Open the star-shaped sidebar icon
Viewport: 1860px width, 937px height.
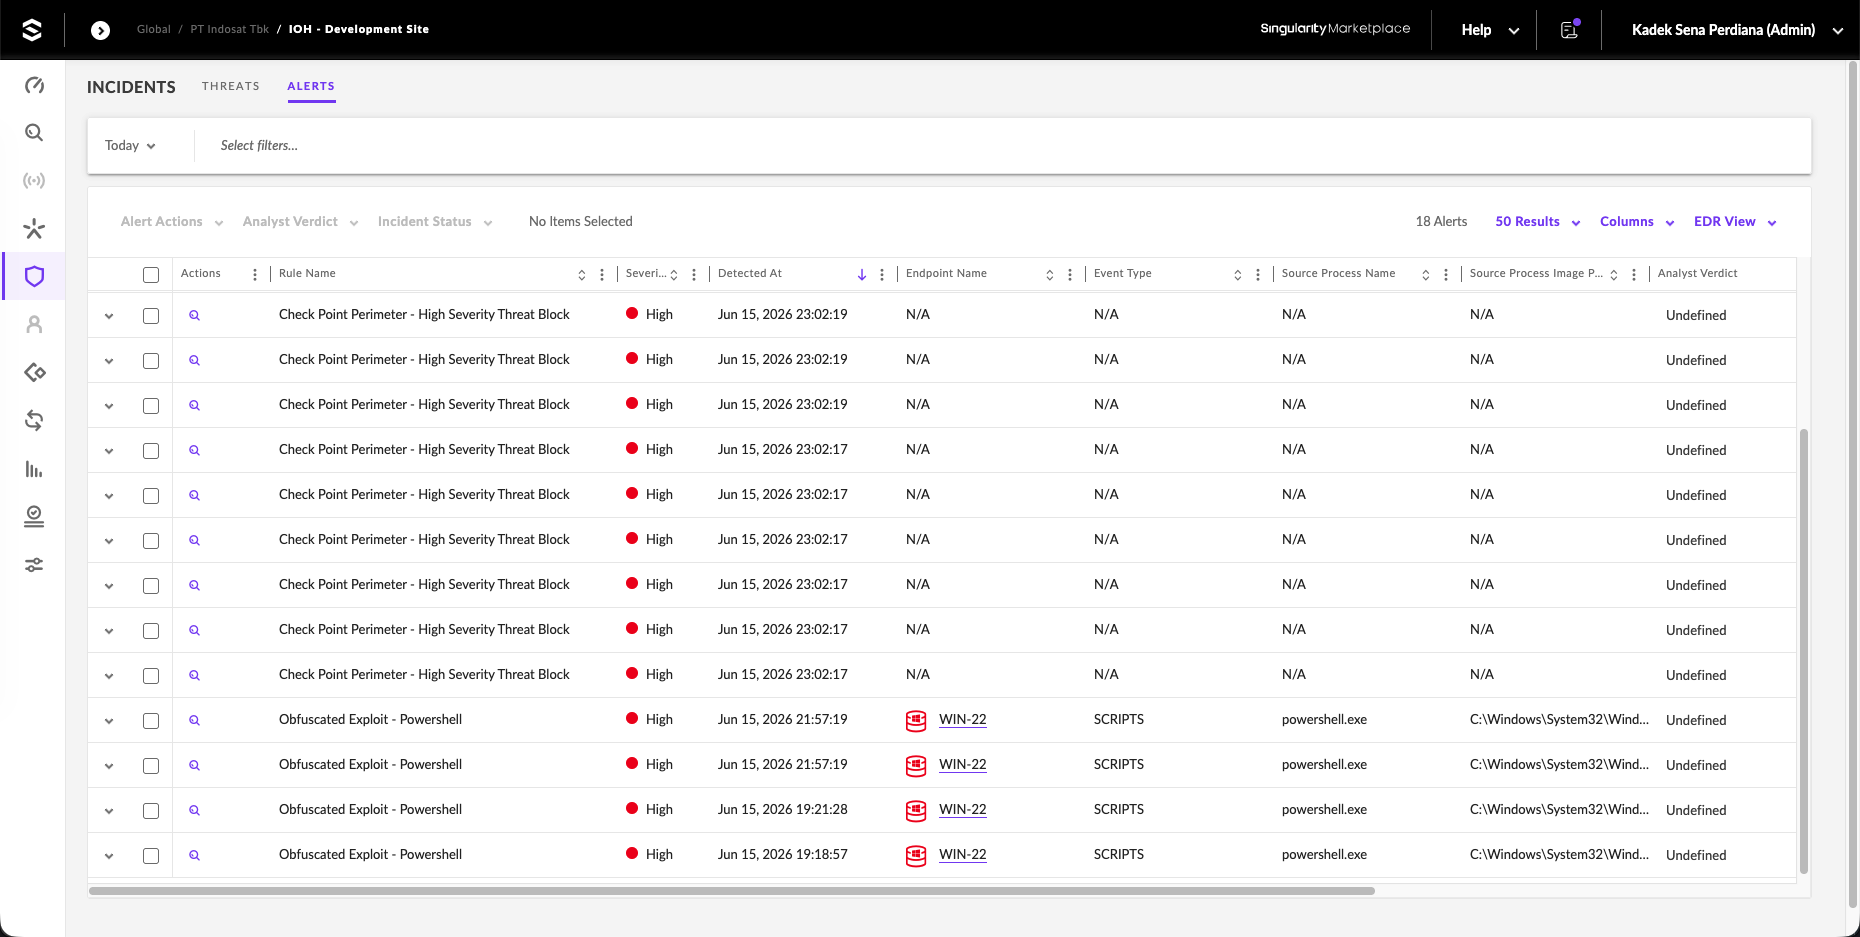click(34, 229)
